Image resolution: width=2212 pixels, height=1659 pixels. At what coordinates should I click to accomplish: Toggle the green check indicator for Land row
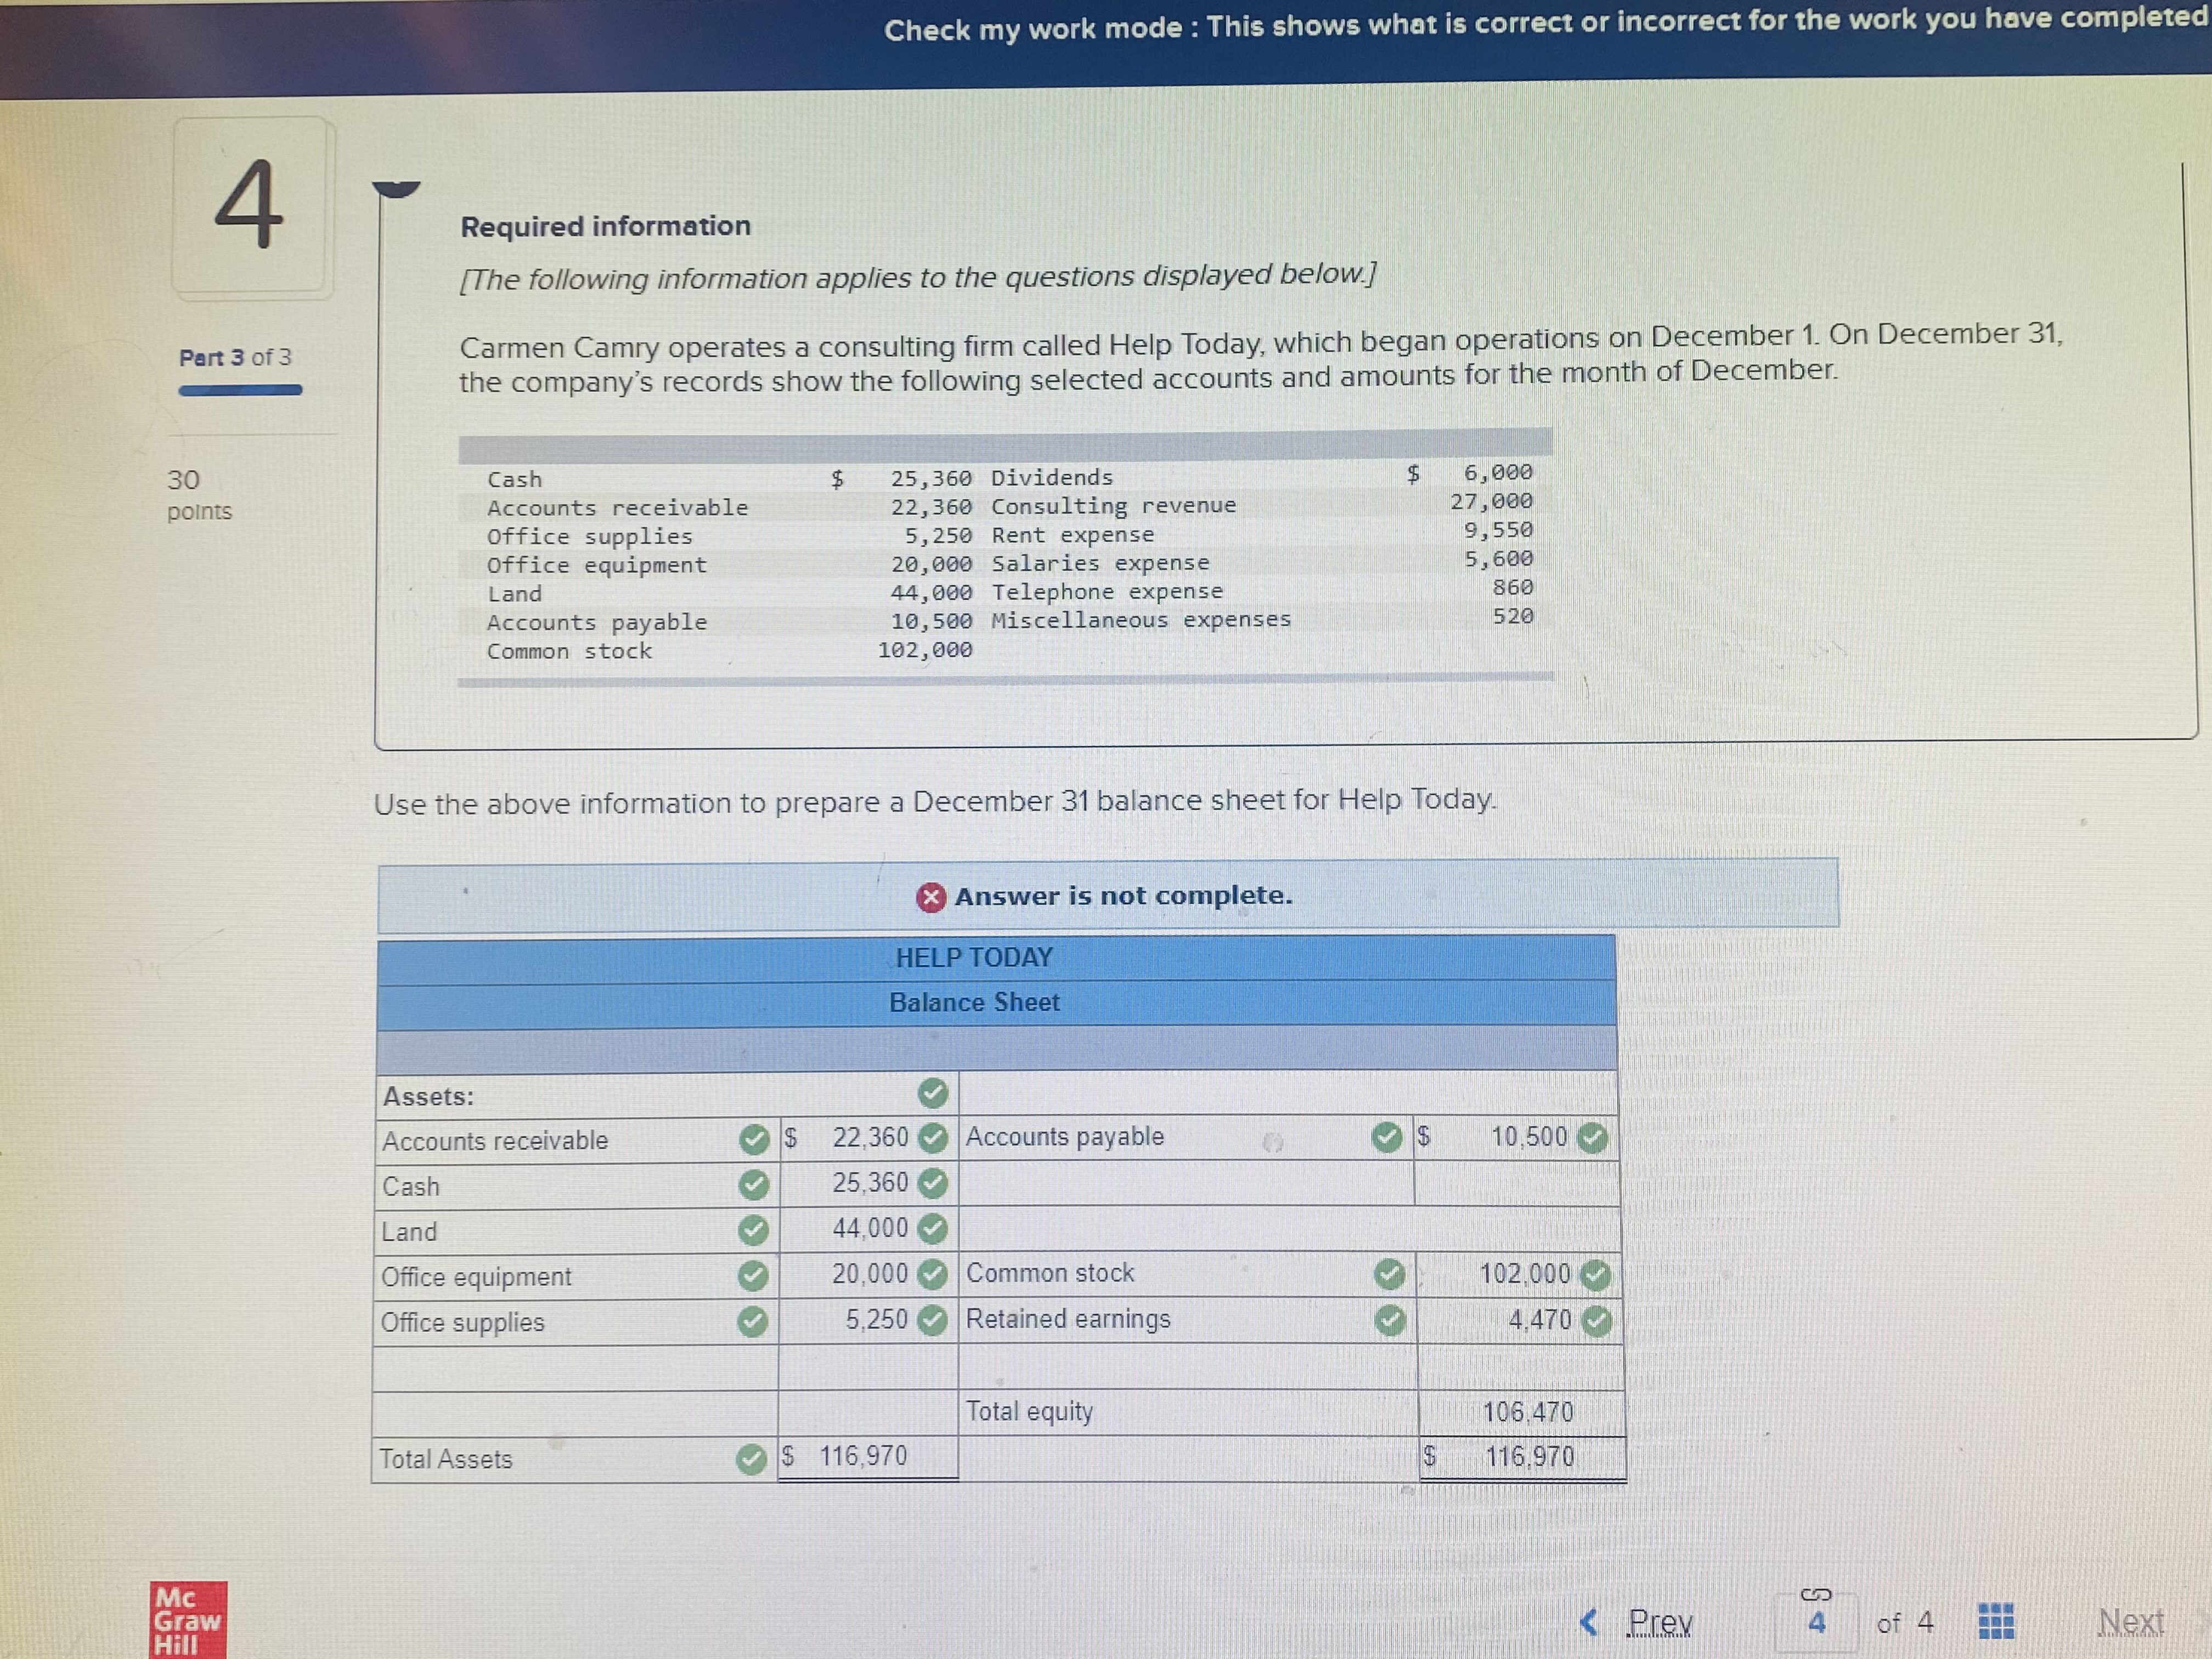pyautogui.click(x=755, y=1230)
